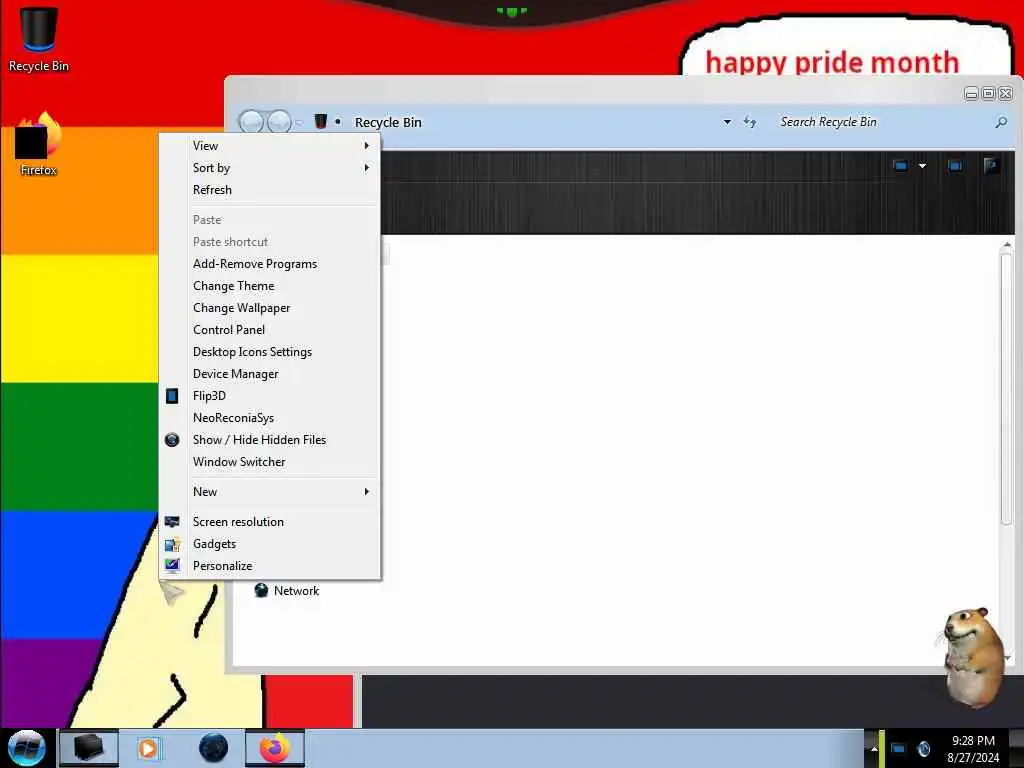Click the search magnifier icon
This screenshot has height=768, width=1024.
[x=1000, y=122]
